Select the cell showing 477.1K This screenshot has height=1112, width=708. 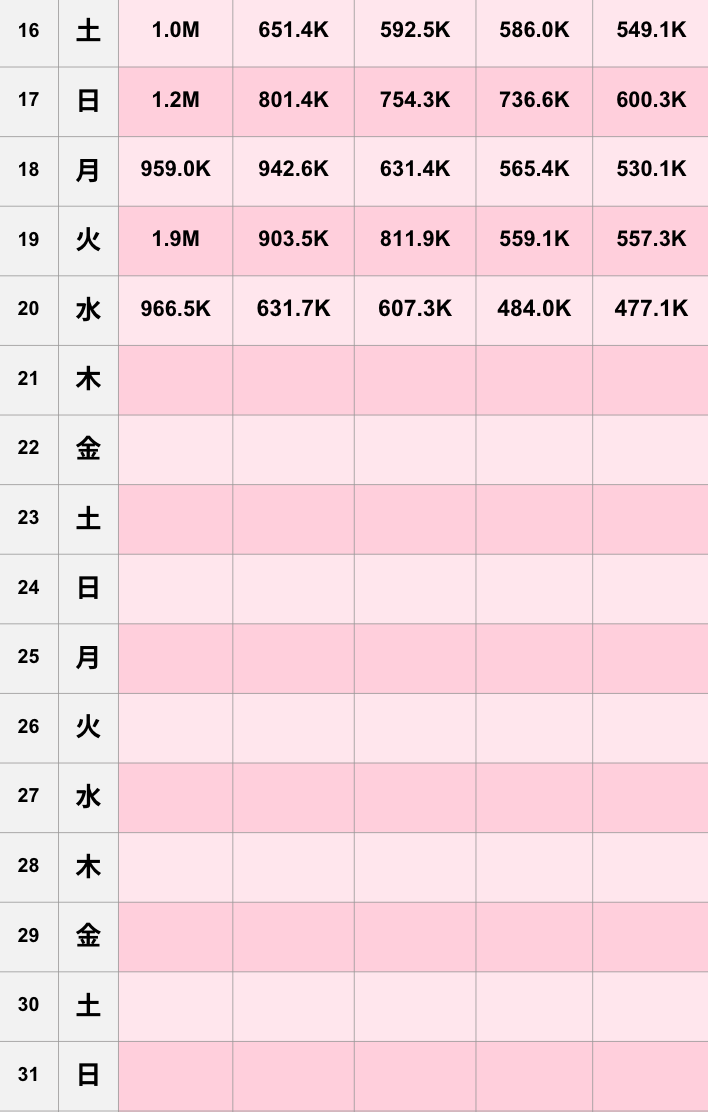(651, 309)
